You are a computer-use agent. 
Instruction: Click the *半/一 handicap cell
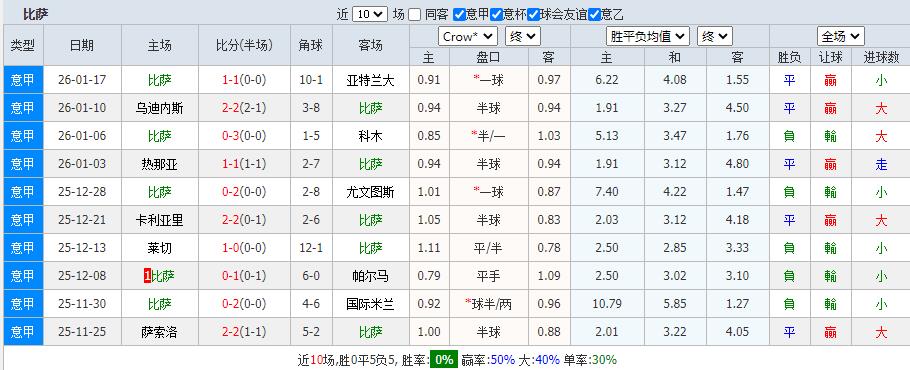click(x=489, y=136)
